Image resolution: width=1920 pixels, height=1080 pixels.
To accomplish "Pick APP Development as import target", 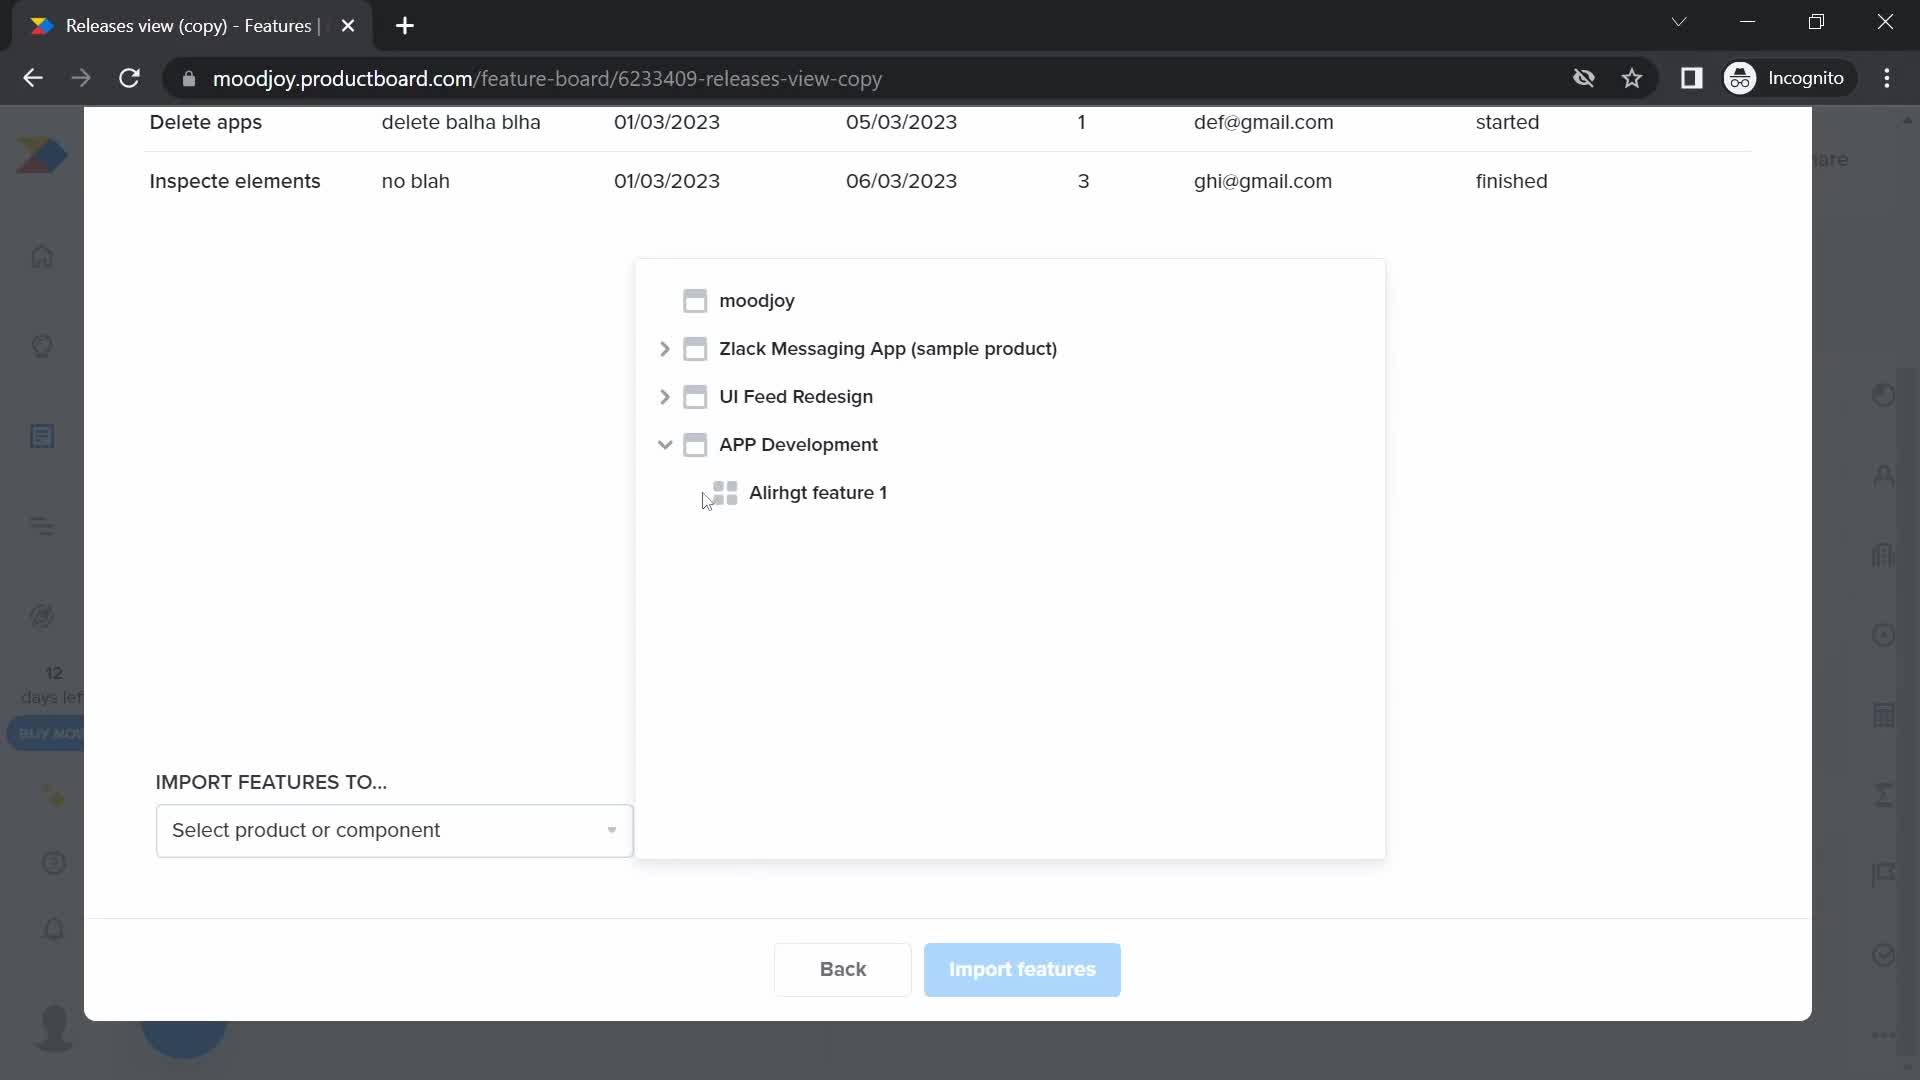I will (x=798, y=445).
